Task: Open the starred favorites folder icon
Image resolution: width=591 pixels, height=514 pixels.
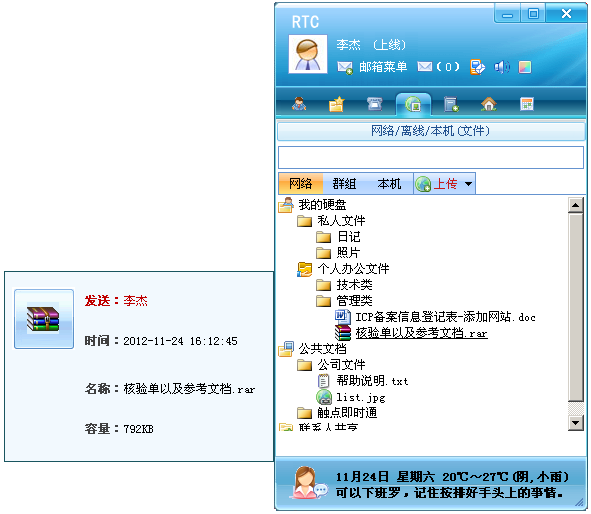Action: (337, 104)
